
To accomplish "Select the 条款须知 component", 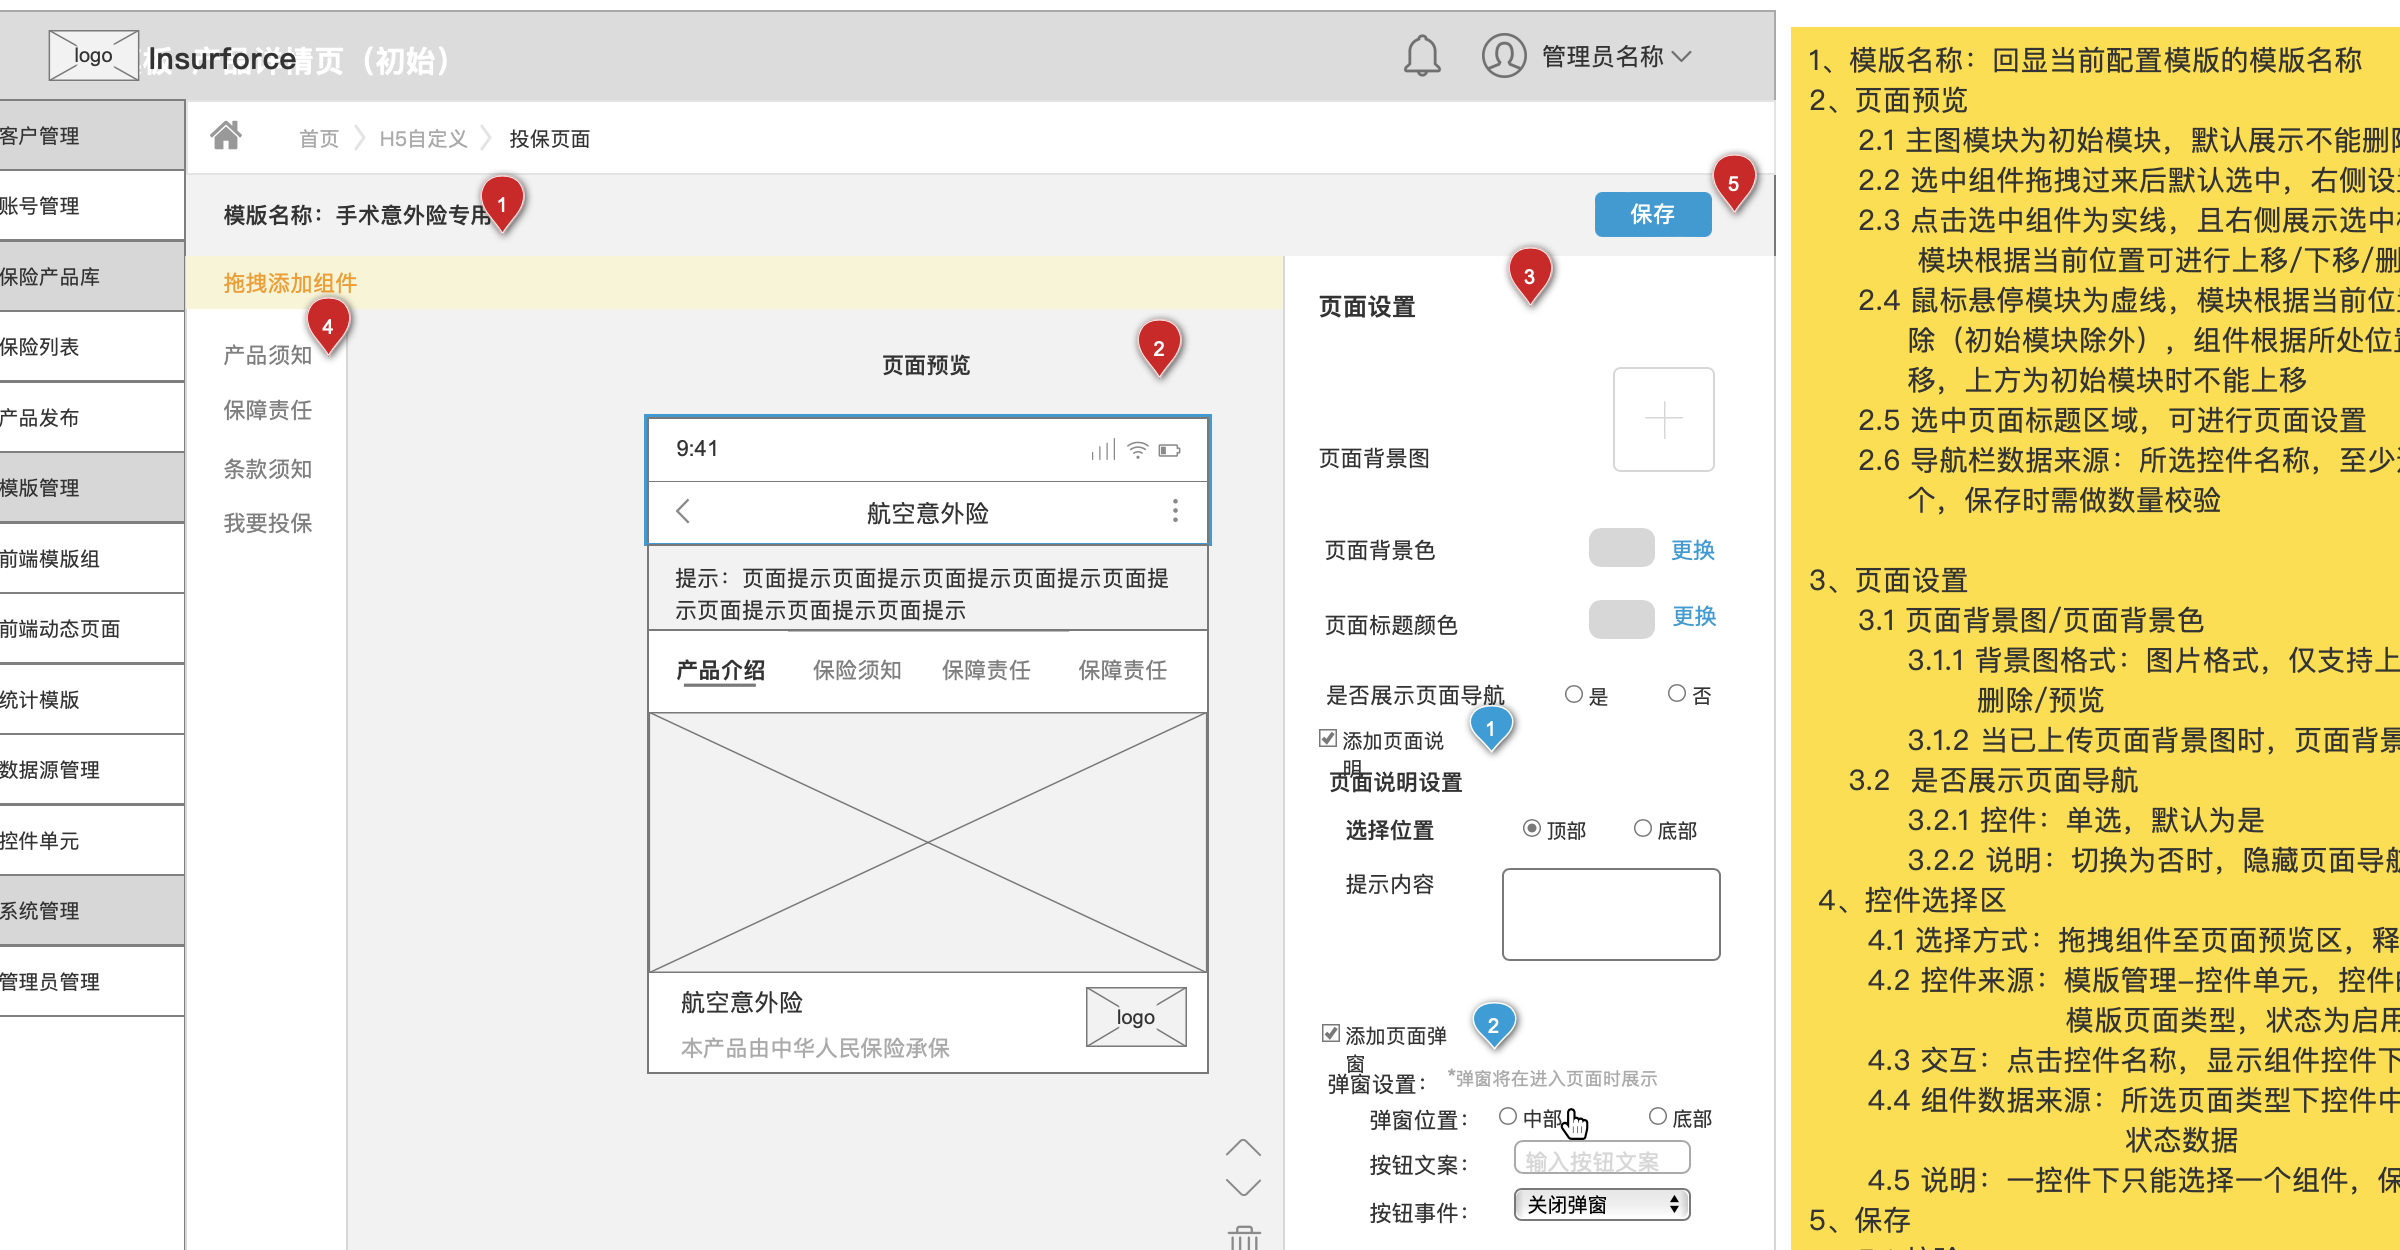I will tap(267, 468).
